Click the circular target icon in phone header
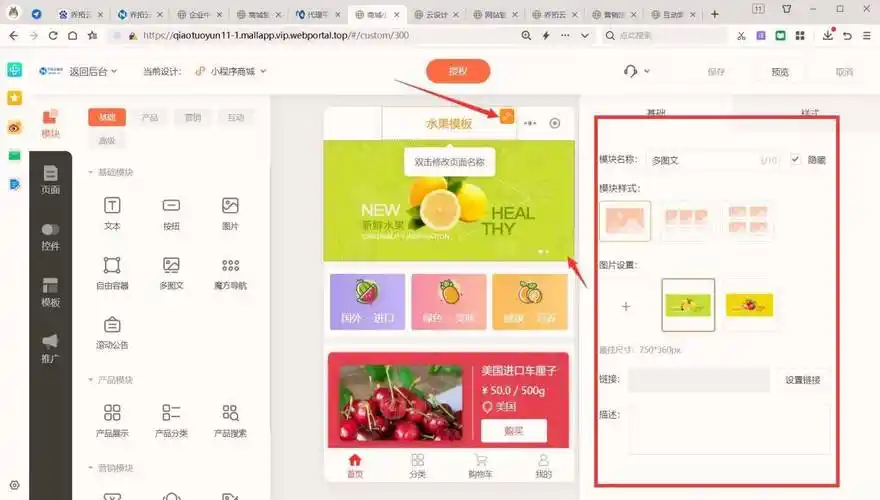The height and width of the screenshot is (500, 880). tap(554, 123)
